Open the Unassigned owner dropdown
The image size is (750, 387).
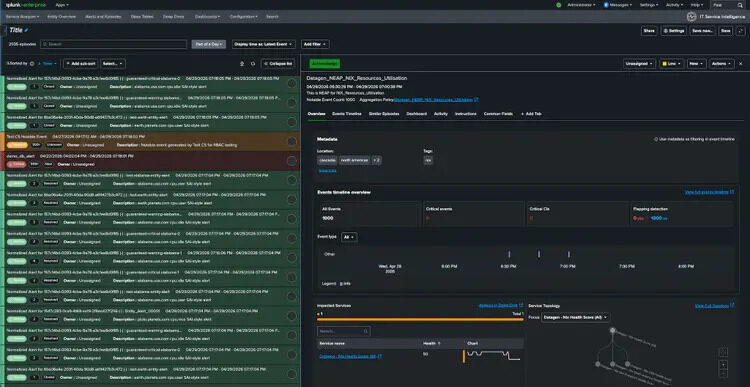[x=639, y=64]
